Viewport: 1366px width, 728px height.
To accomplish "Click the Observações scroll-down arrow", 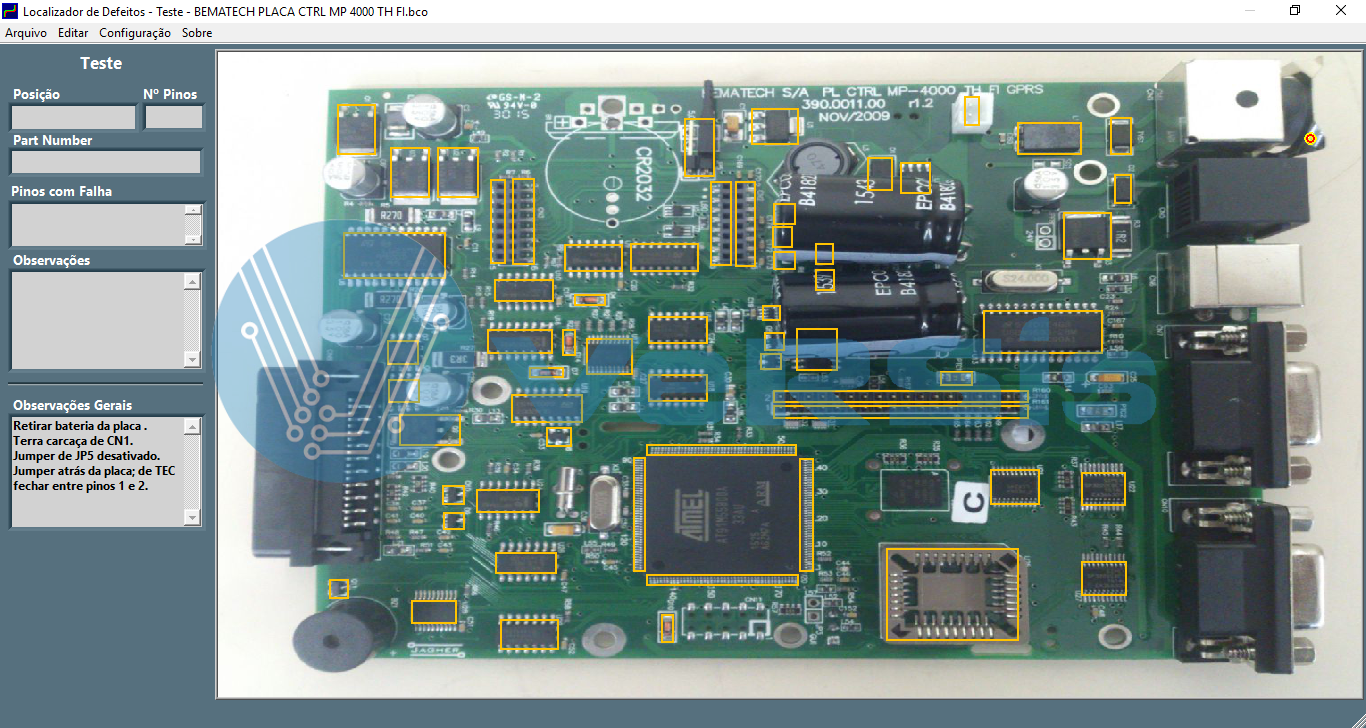I will tap(193, 359).
